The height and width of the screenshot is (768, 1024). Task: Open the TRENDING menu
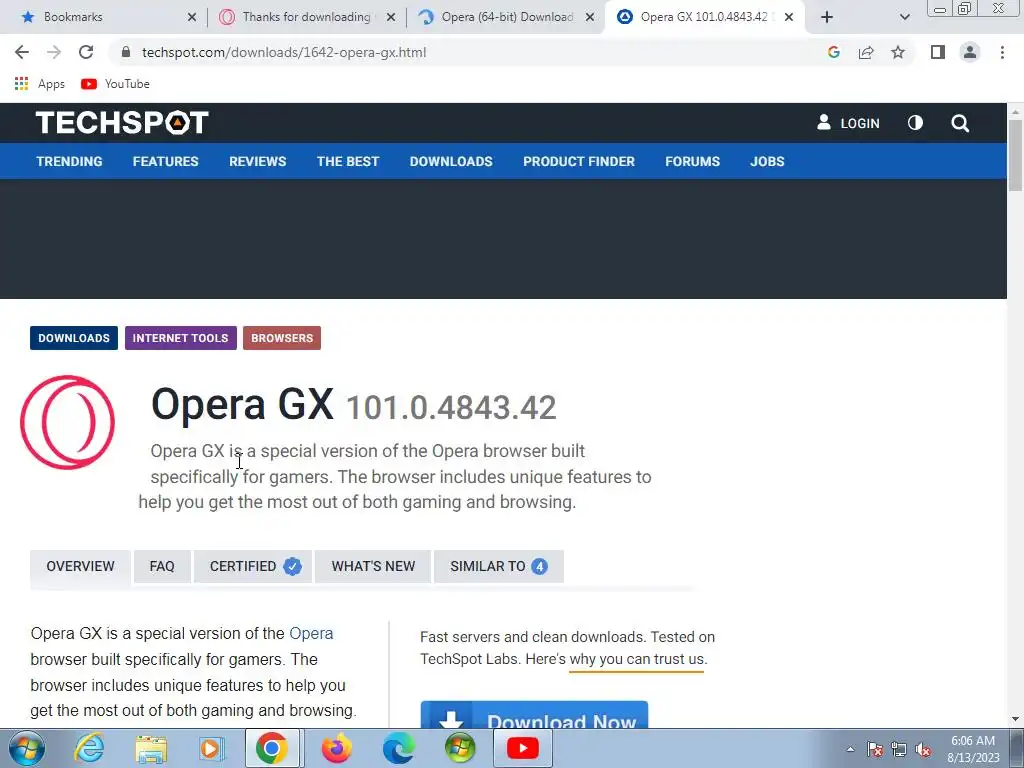tap(69, 161)
